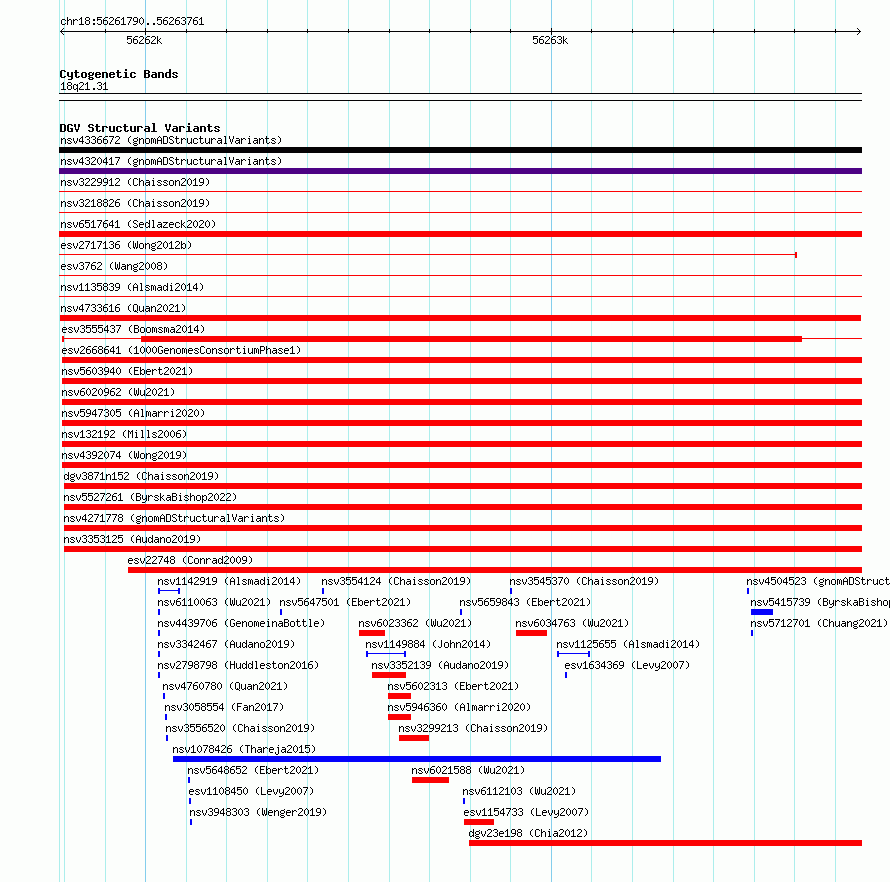The width and height of the screenshot is (890, 882).
Task: Click nsv3342467 (Audano2019) label
Action: (x=226, y=644)
